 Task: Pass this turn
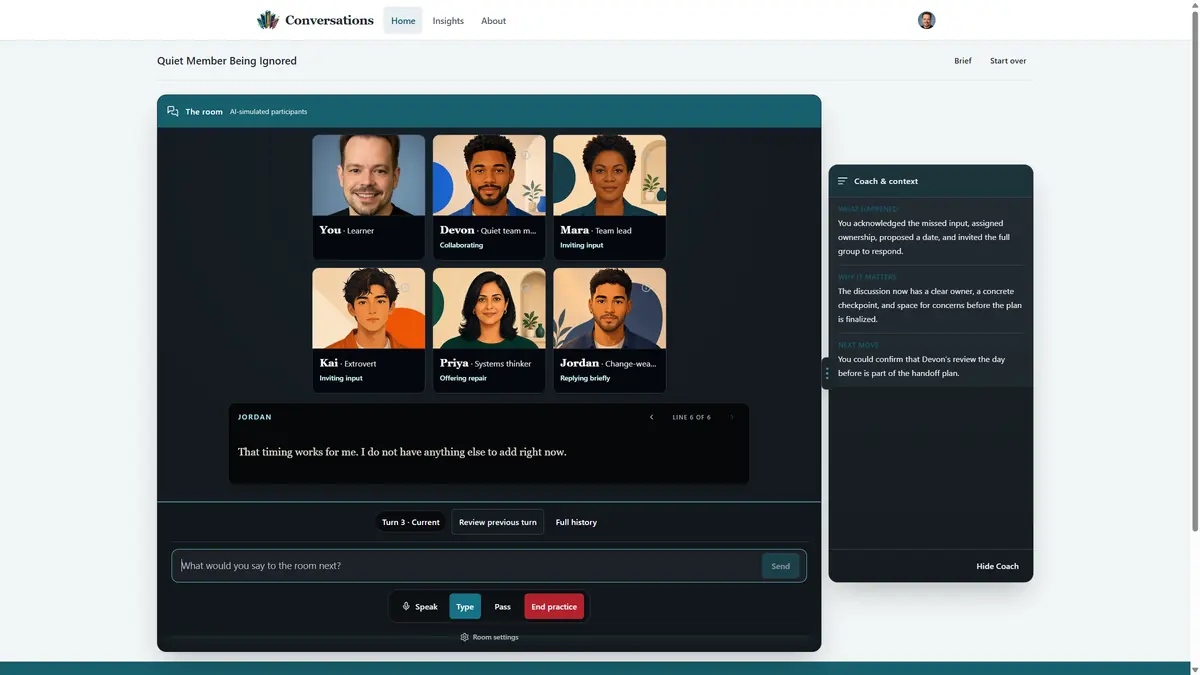(503, 606)
